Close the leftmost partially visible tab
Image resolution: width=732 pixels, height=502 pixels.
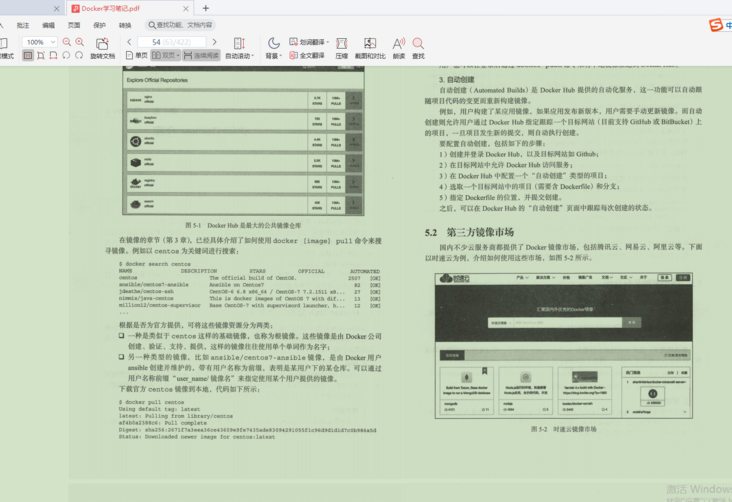(x=56, y=8)
